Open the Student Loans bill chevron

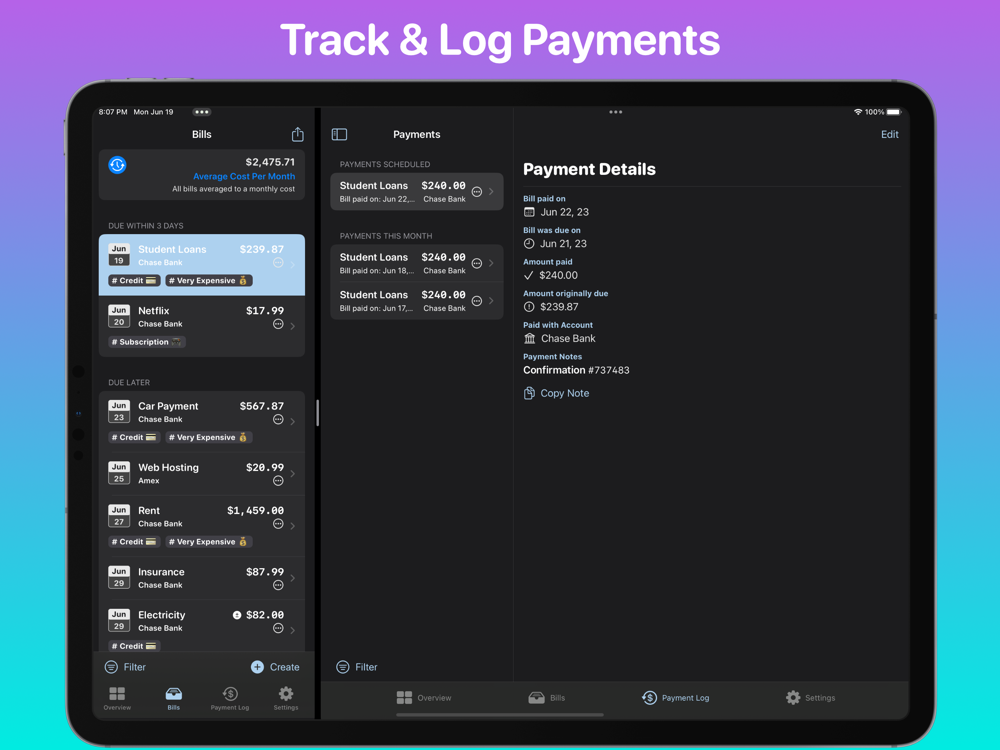click(x=293, y=265)
